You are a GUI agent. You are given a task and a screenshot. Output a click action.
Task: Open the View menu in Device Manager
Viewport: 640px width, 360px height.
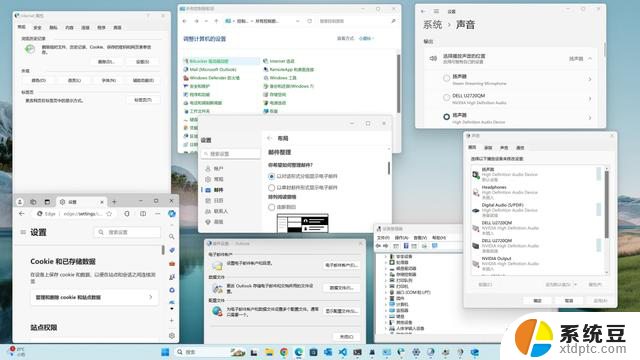(420, 238)
